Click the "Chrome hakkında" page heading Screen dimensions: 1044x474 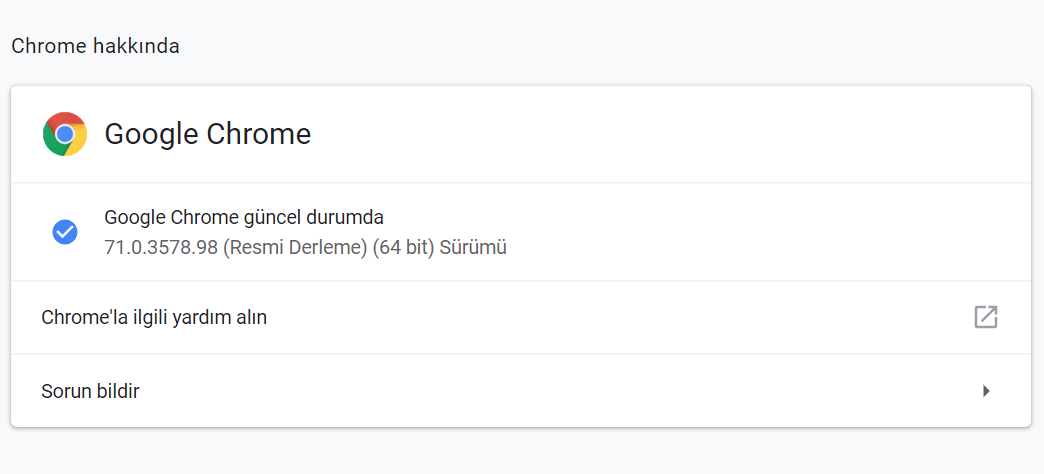click(x=95, y=46)
